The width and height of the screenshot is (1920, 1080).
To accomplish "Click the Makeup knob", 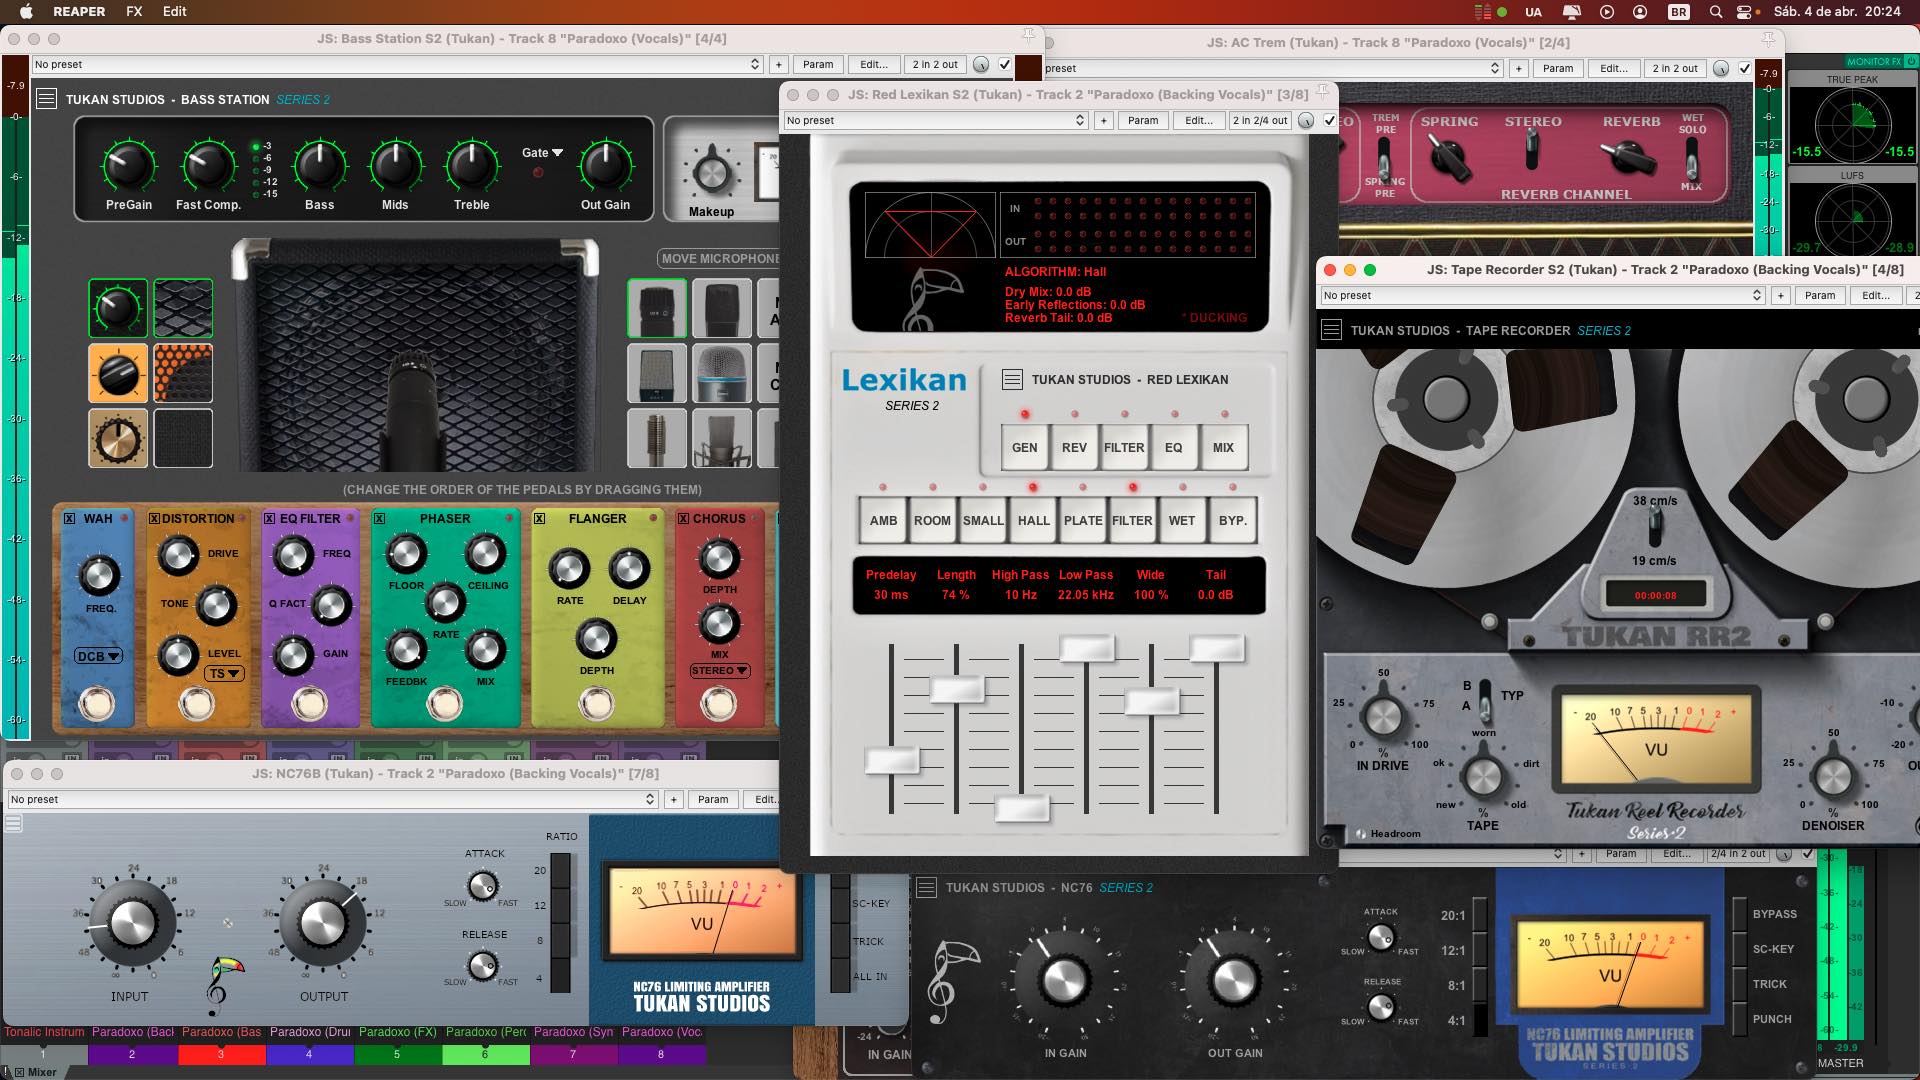I will 711,173.
